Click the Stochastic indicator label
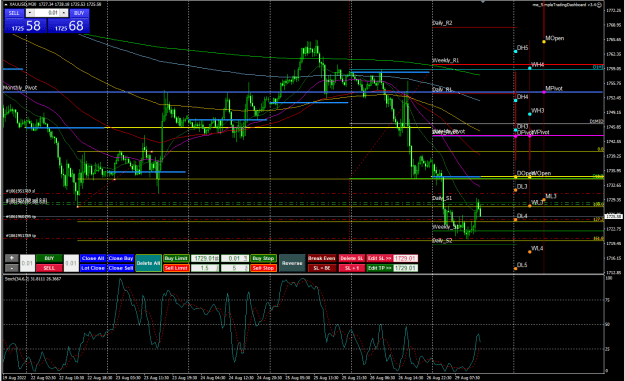 (33, 279)
